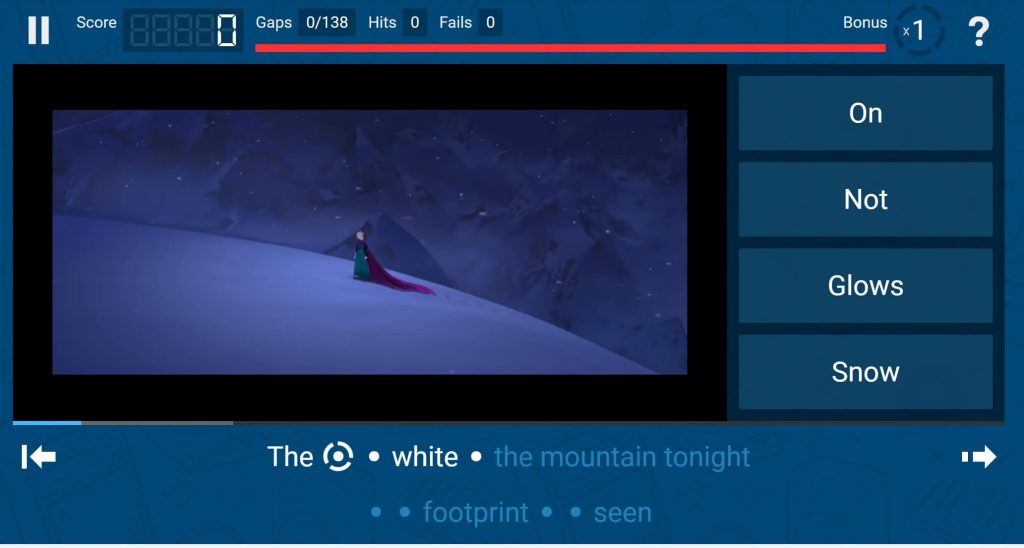Click the red time remaining bar
Image resolution: width=1024 pixels, height=548 pixels.
coord(570,48)
